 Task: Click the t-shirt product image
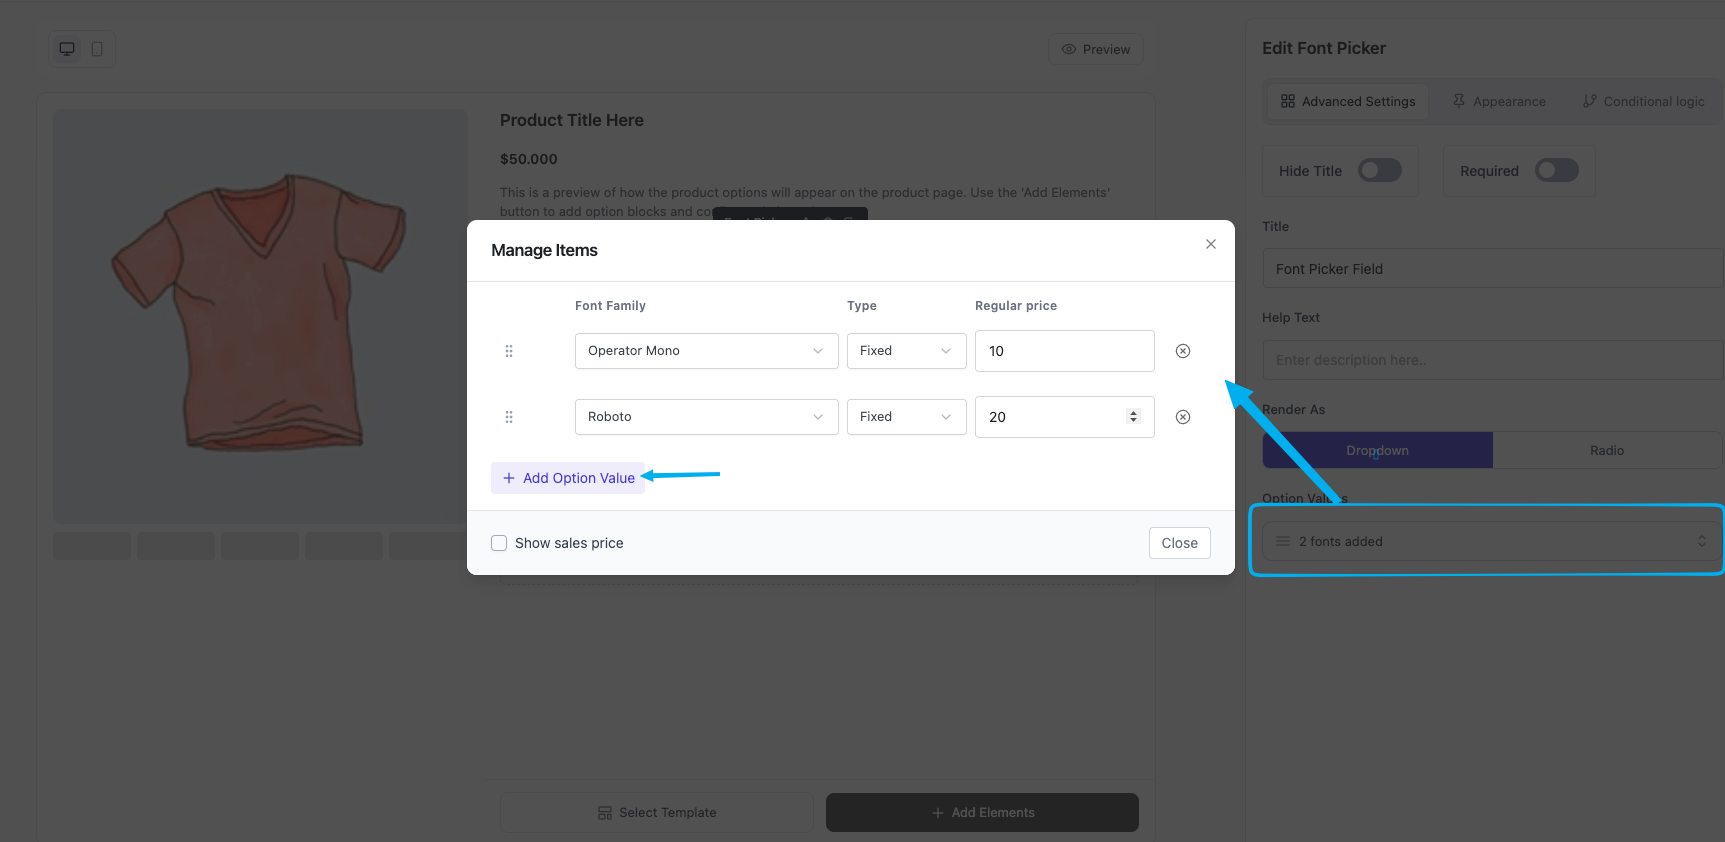[260, 316]
